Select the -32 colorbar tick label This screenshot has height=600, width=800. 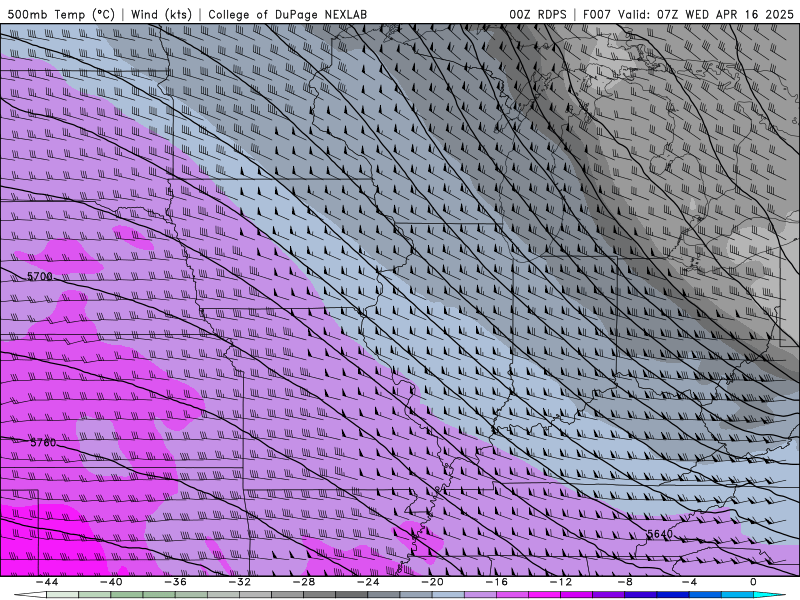point(240,582)
